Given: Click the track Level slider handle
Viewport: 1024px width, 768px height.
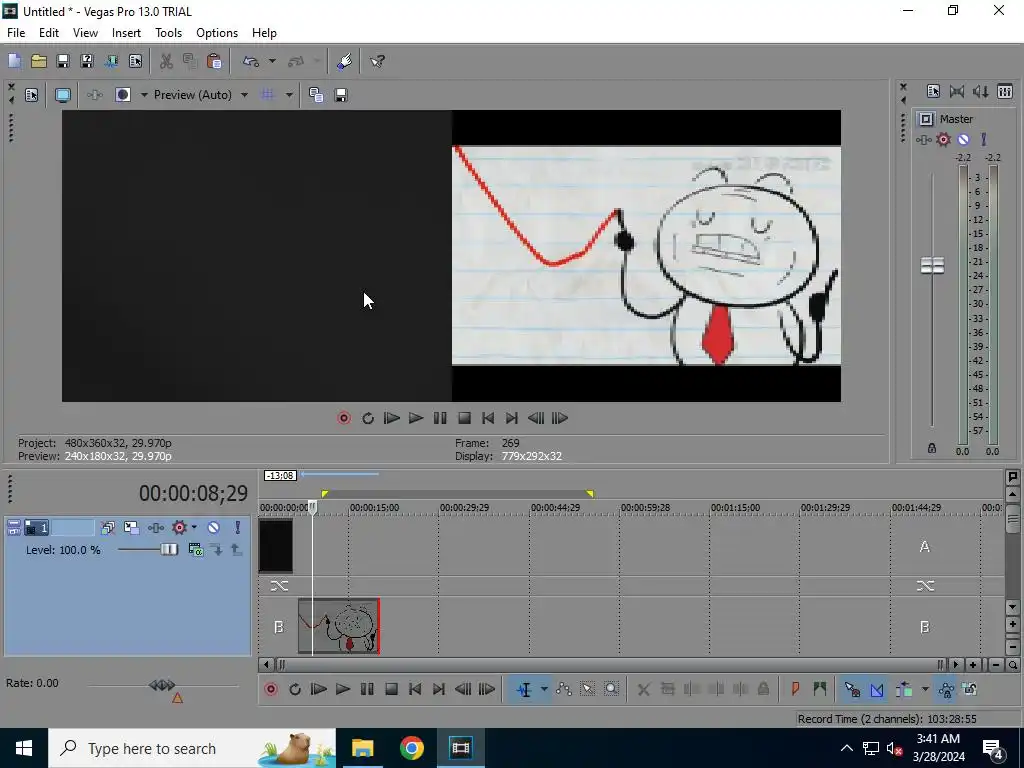Looking at the screenshot, I should [x=169, y=550].
